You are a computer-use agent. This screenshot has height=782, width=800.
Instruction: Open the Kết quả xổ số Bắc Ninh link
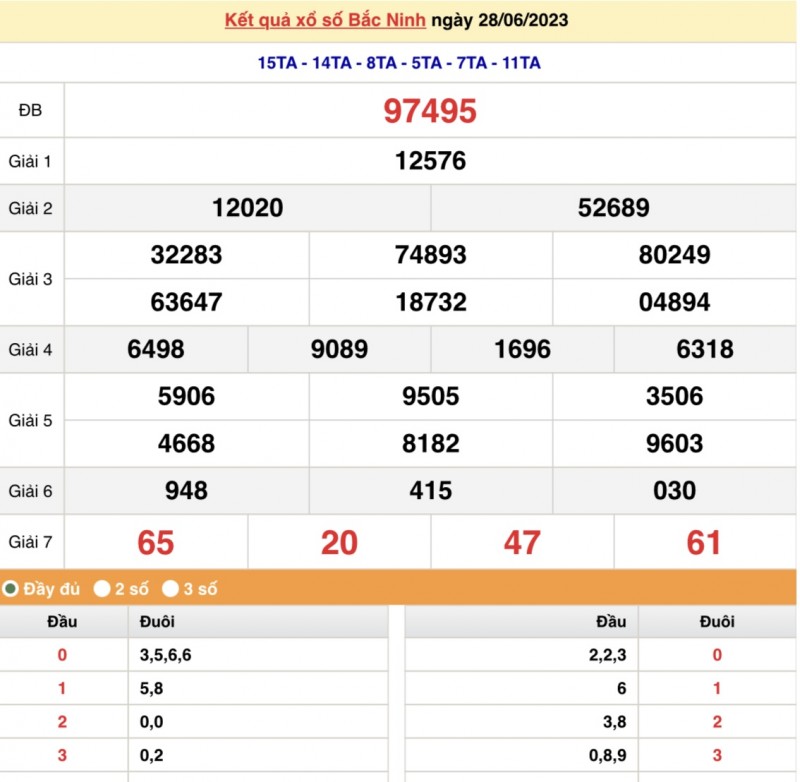pos(326,20)
